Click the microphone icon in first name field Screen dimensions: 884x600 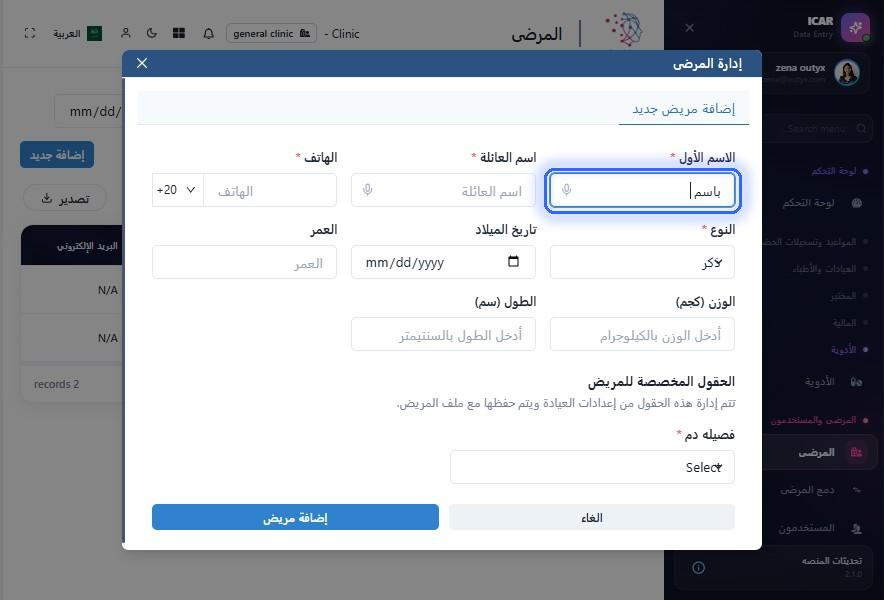coord(567,190)
